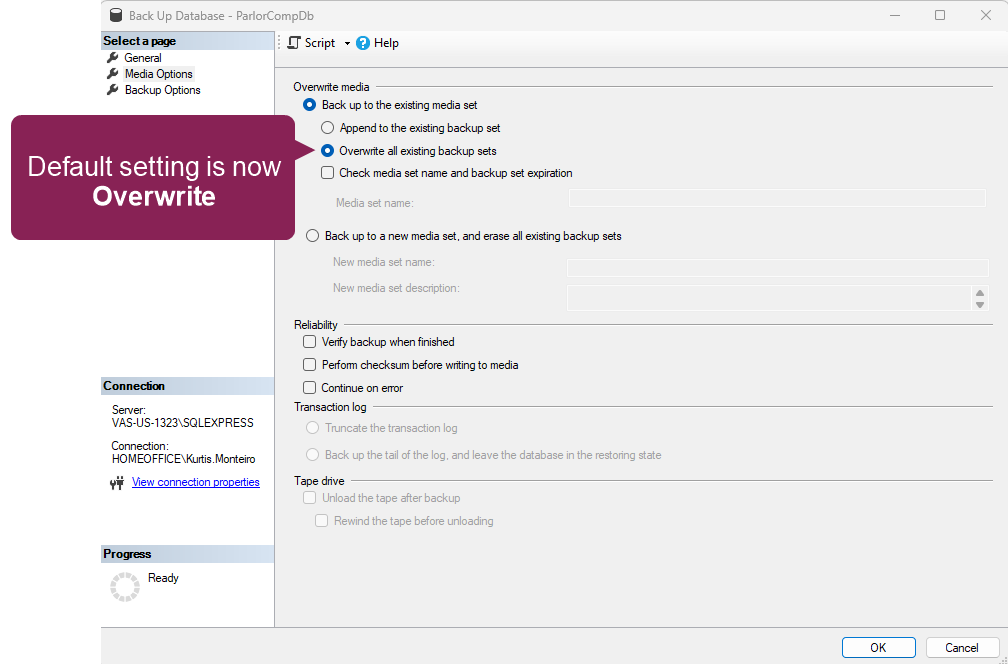Click the wrench icon beside Backup Options
The height and width of the screenshot is (664, 1008).
(x=113, y=90)
